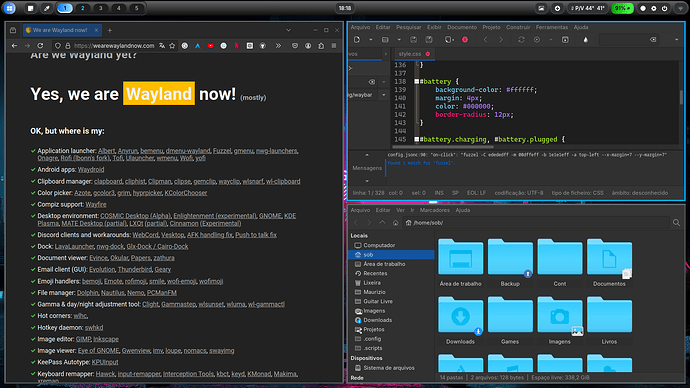Toggle fold of #battery.charging rule
Image resolution: width=690 pixels, height=388 pixels.
416,139
